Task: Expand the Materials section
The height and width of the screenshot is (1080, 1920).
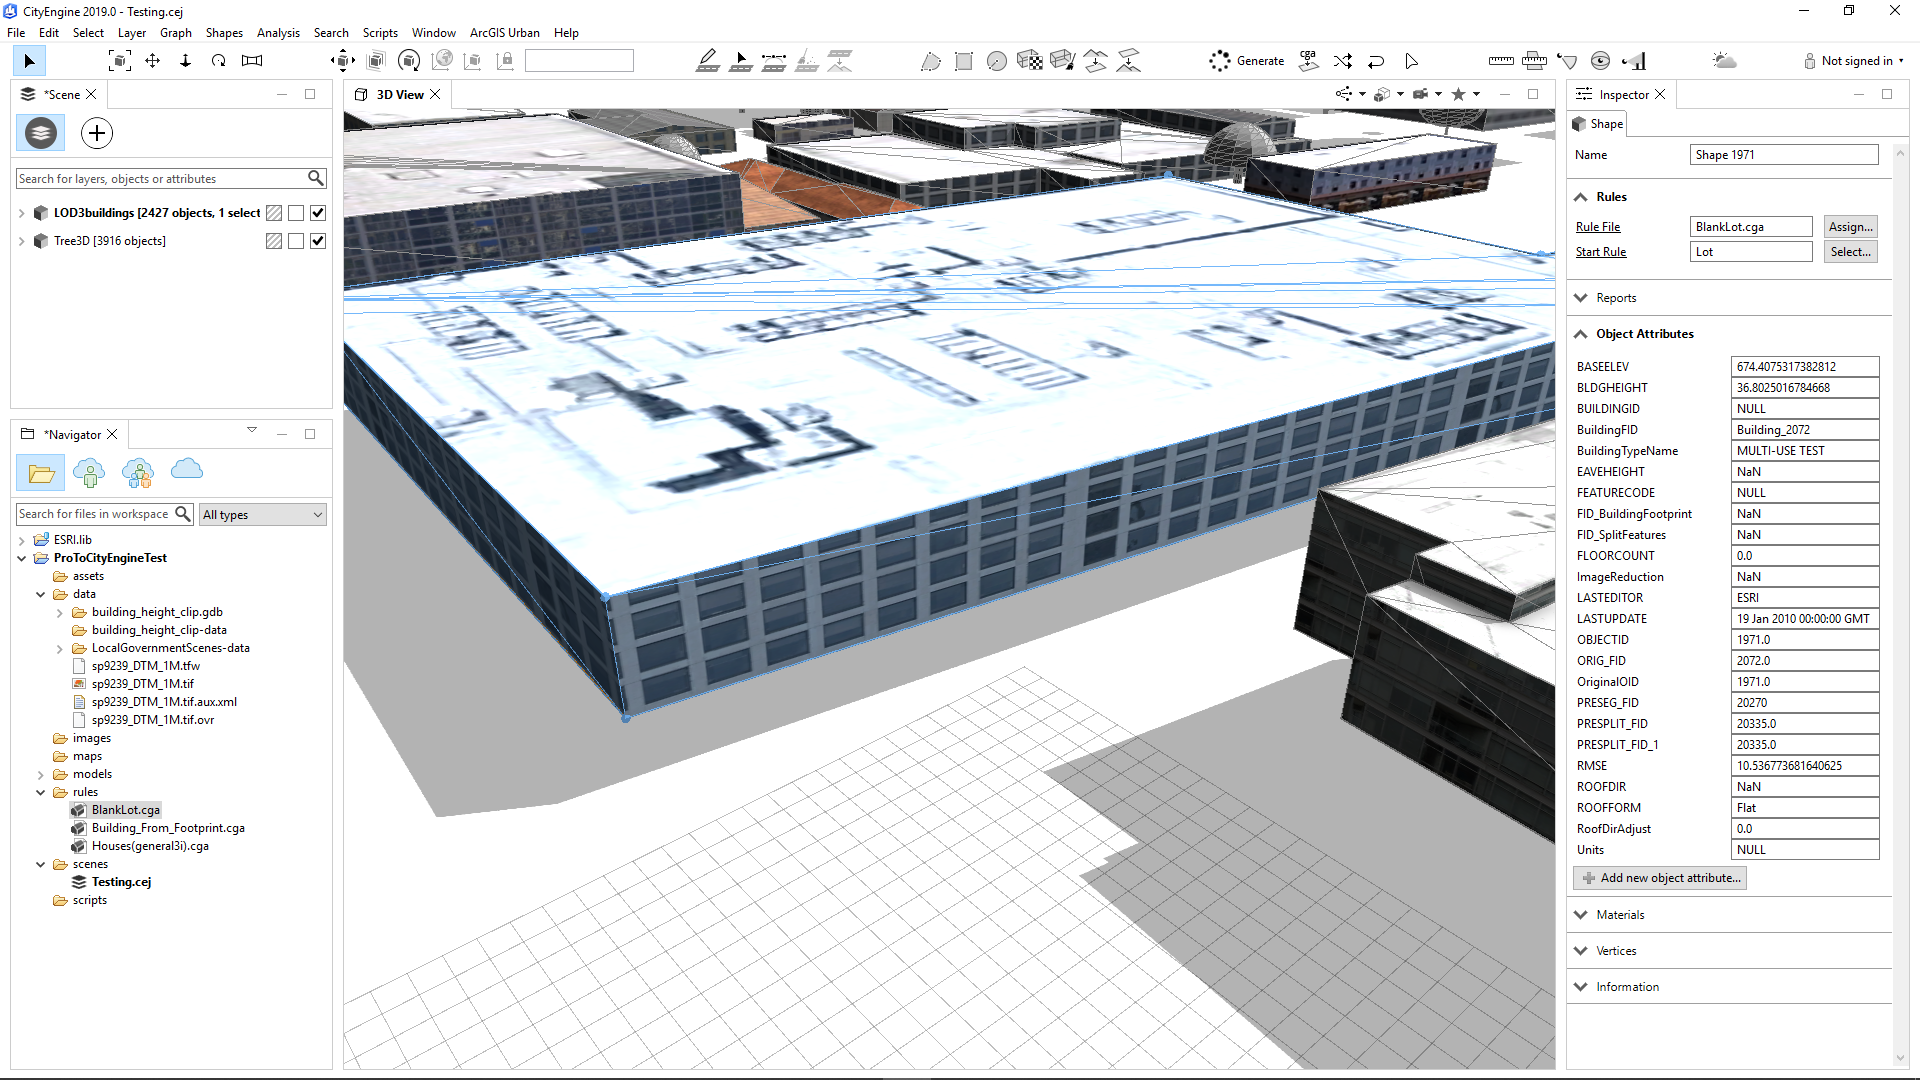Action: [1580, 915]
